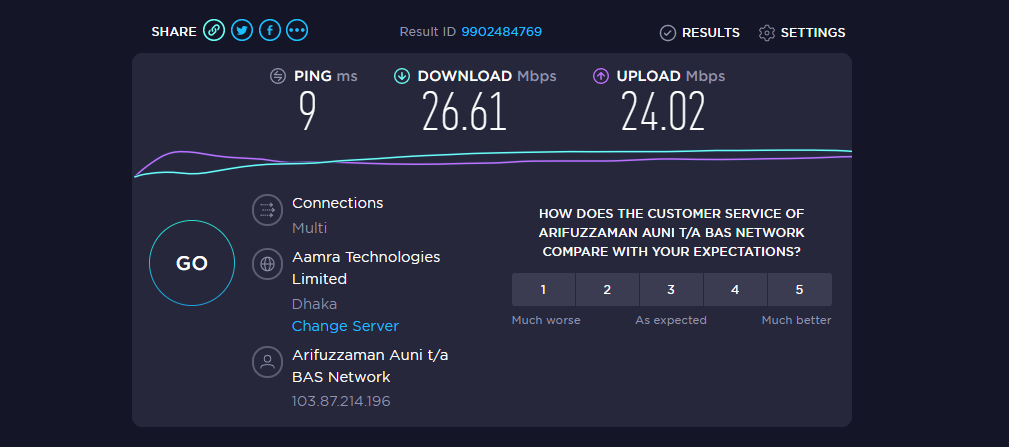Open the Settings gear icon

(x=767, y=33)
